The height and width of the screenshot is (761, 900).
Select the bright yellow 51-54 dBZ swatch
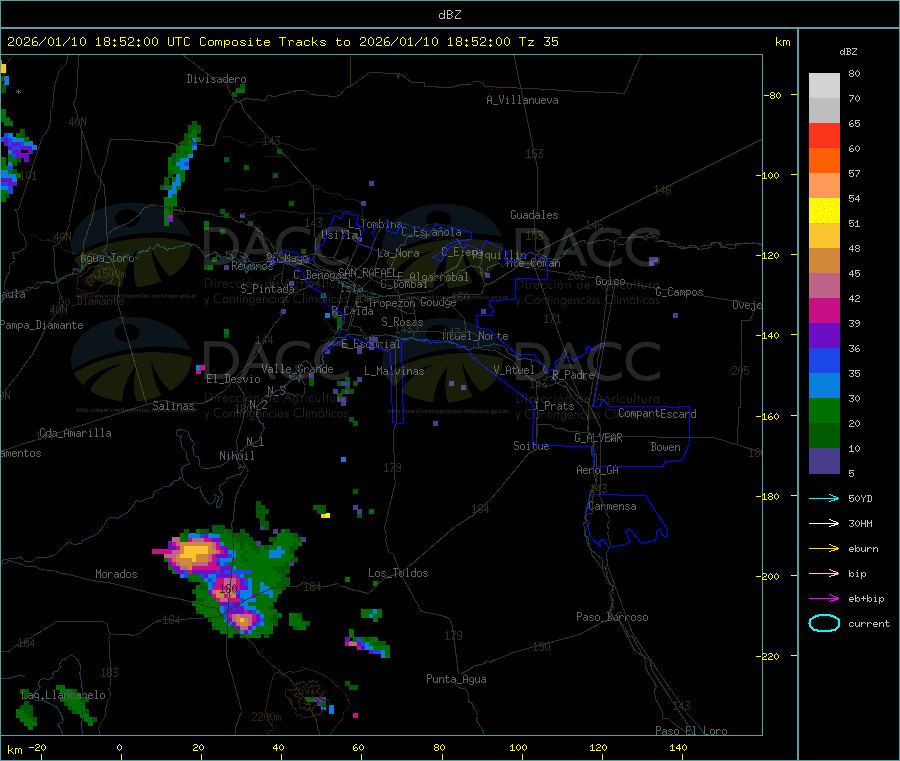pyautogui.click(x=824, y=211)
